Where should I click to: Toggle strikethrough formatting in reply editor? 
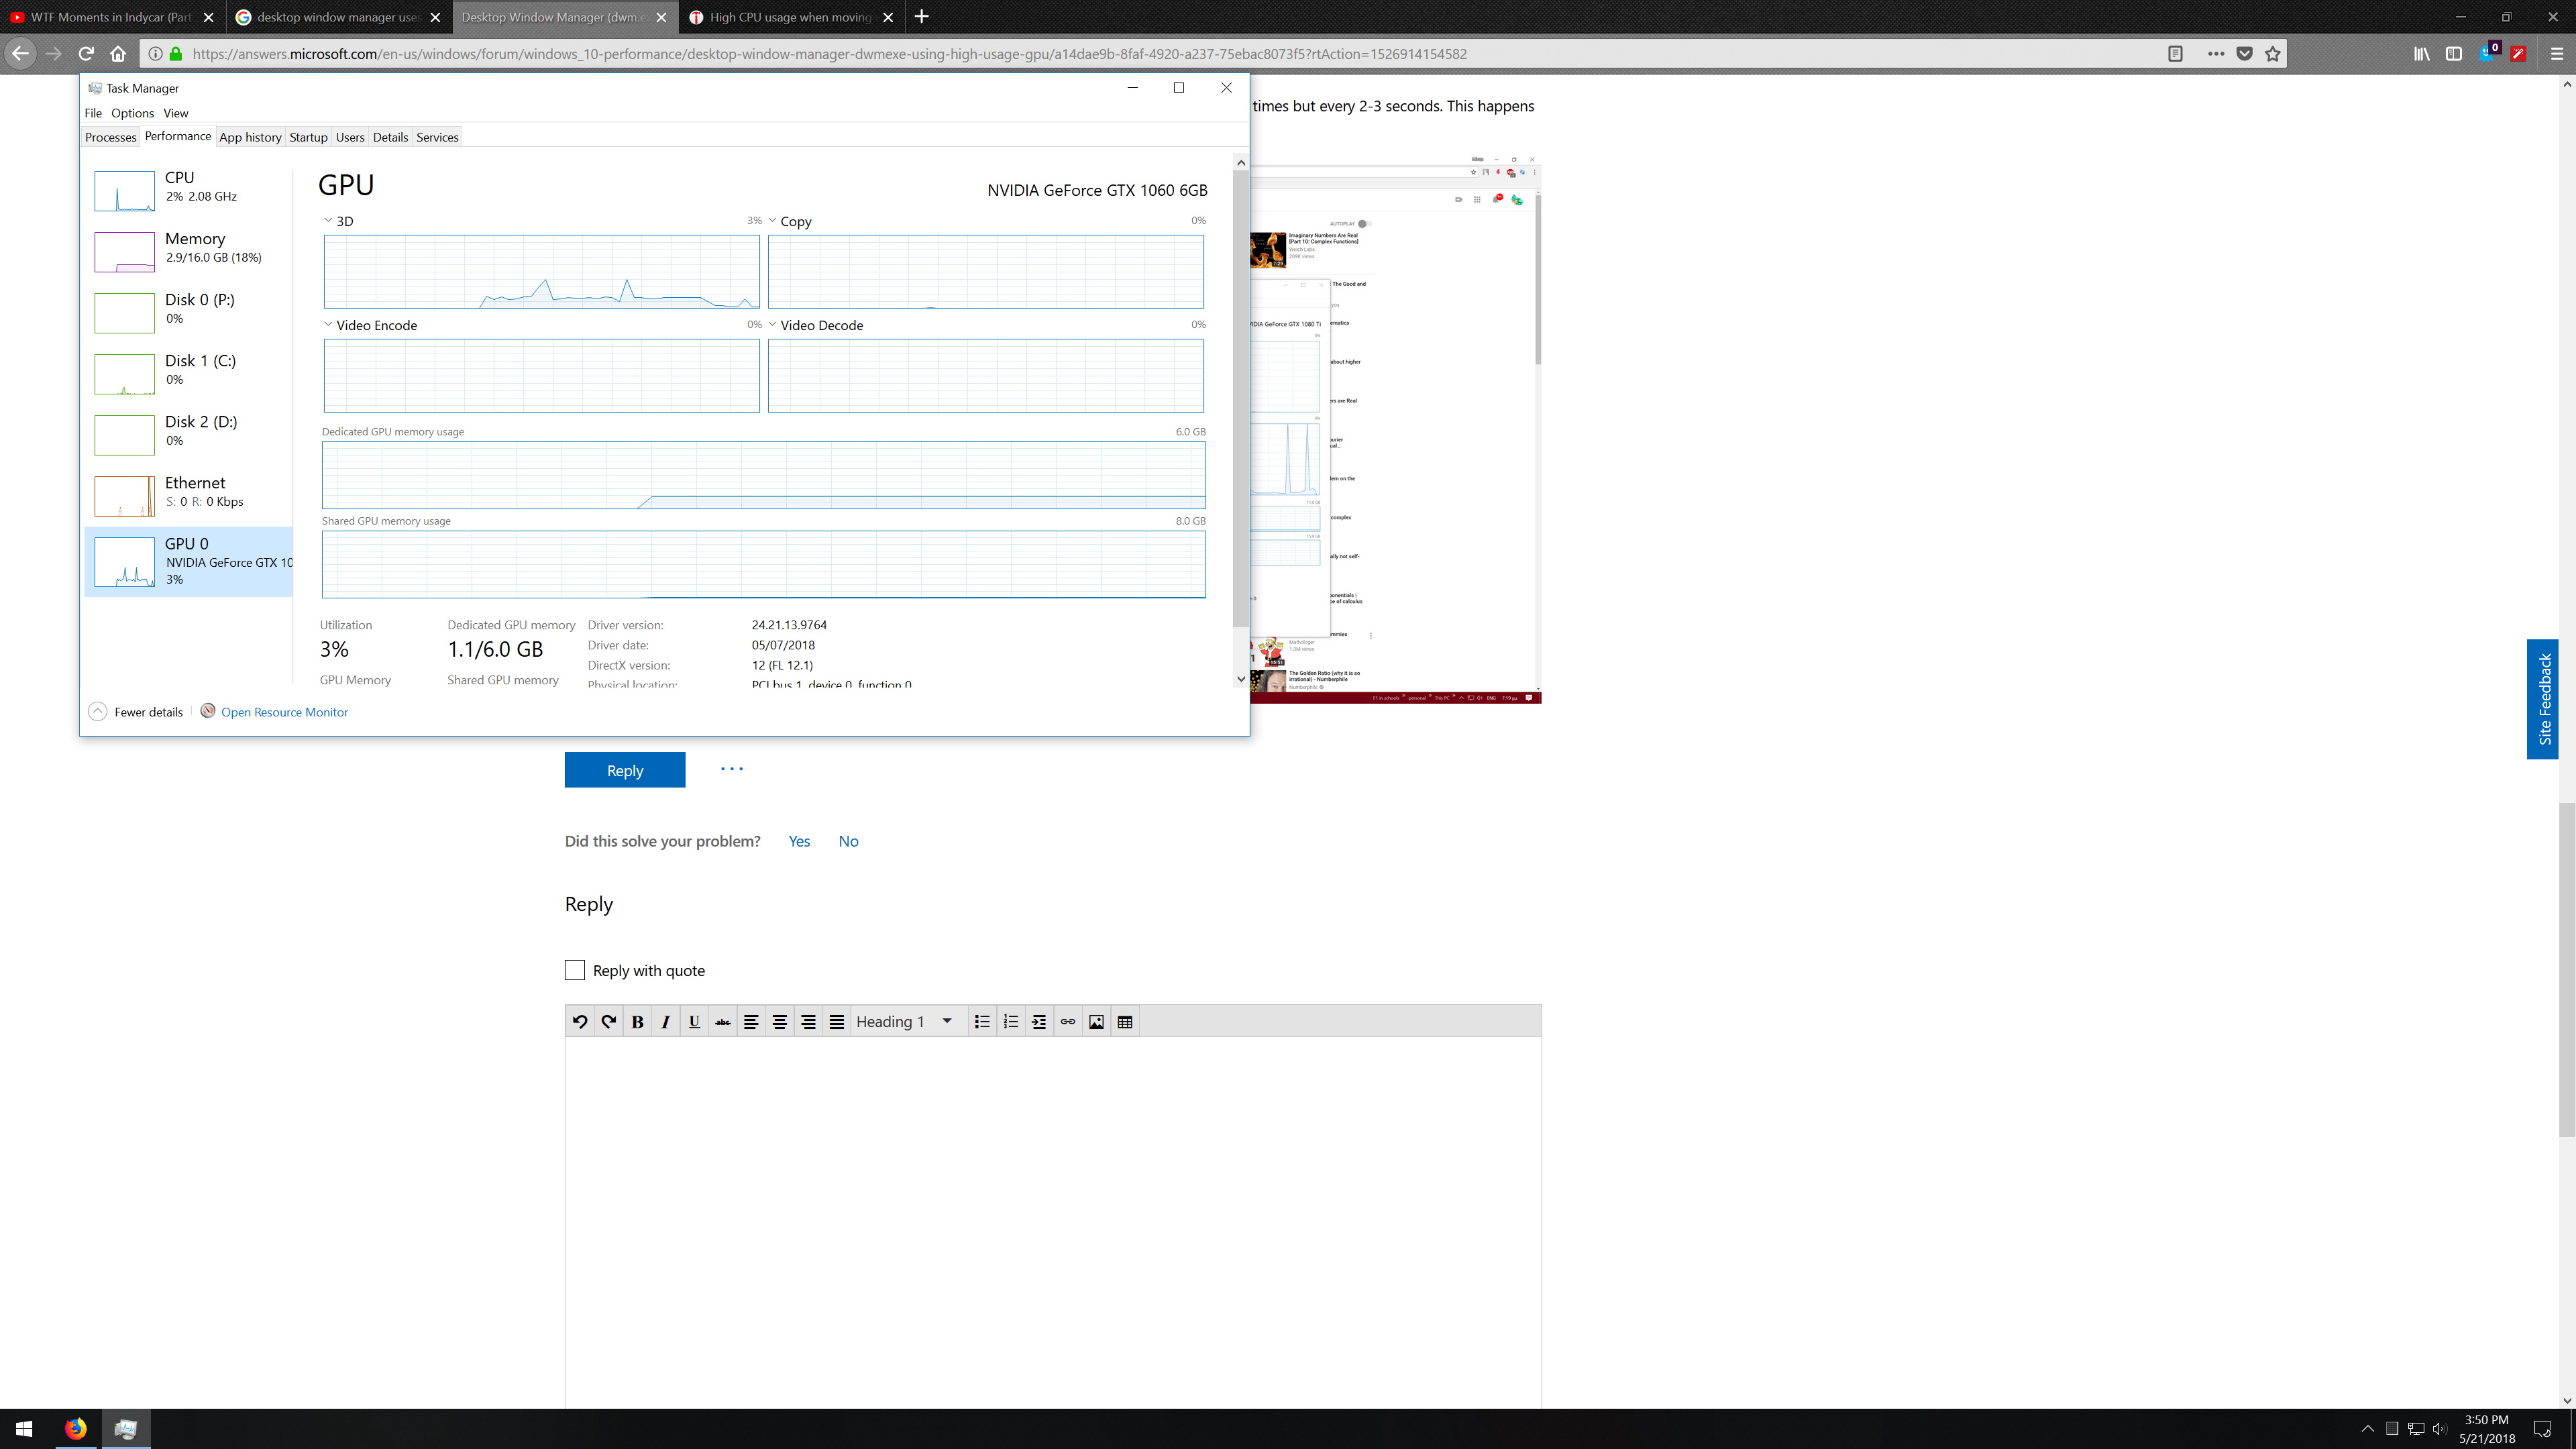coord(722,1021)
